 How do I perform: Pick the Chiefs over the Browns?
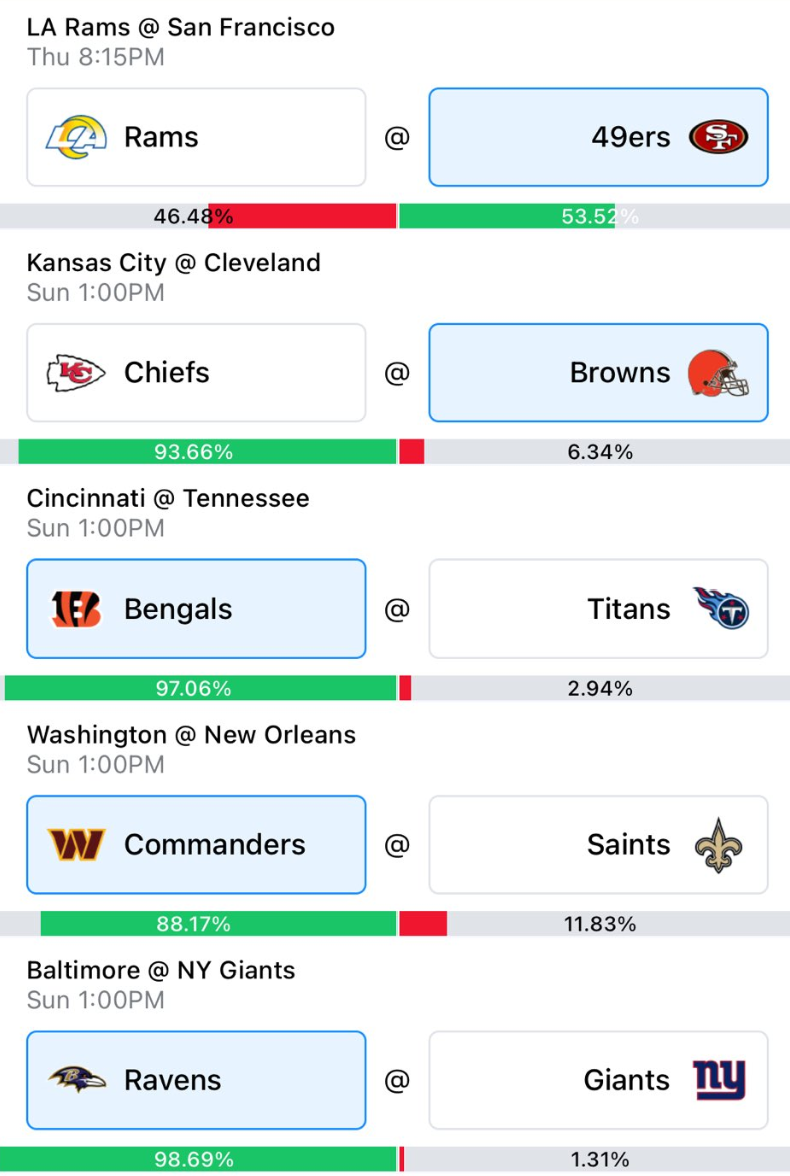196,373
